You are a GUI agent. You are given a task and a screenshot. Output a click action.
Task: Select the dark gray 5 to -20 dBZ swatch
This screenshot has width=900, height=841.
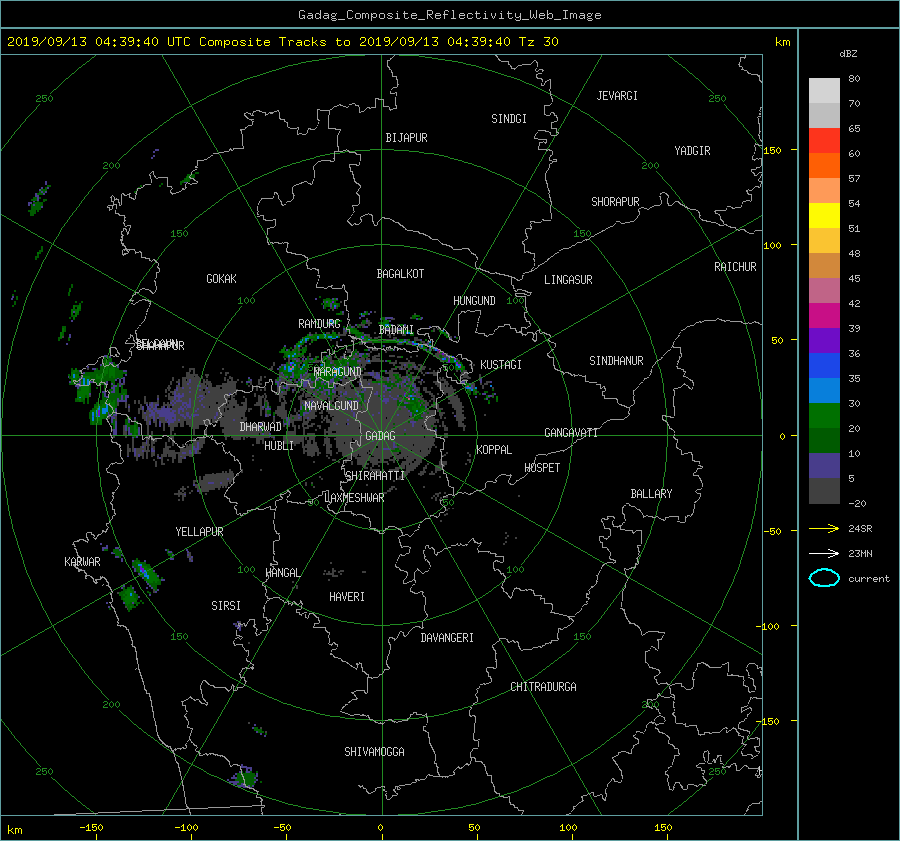824,491
